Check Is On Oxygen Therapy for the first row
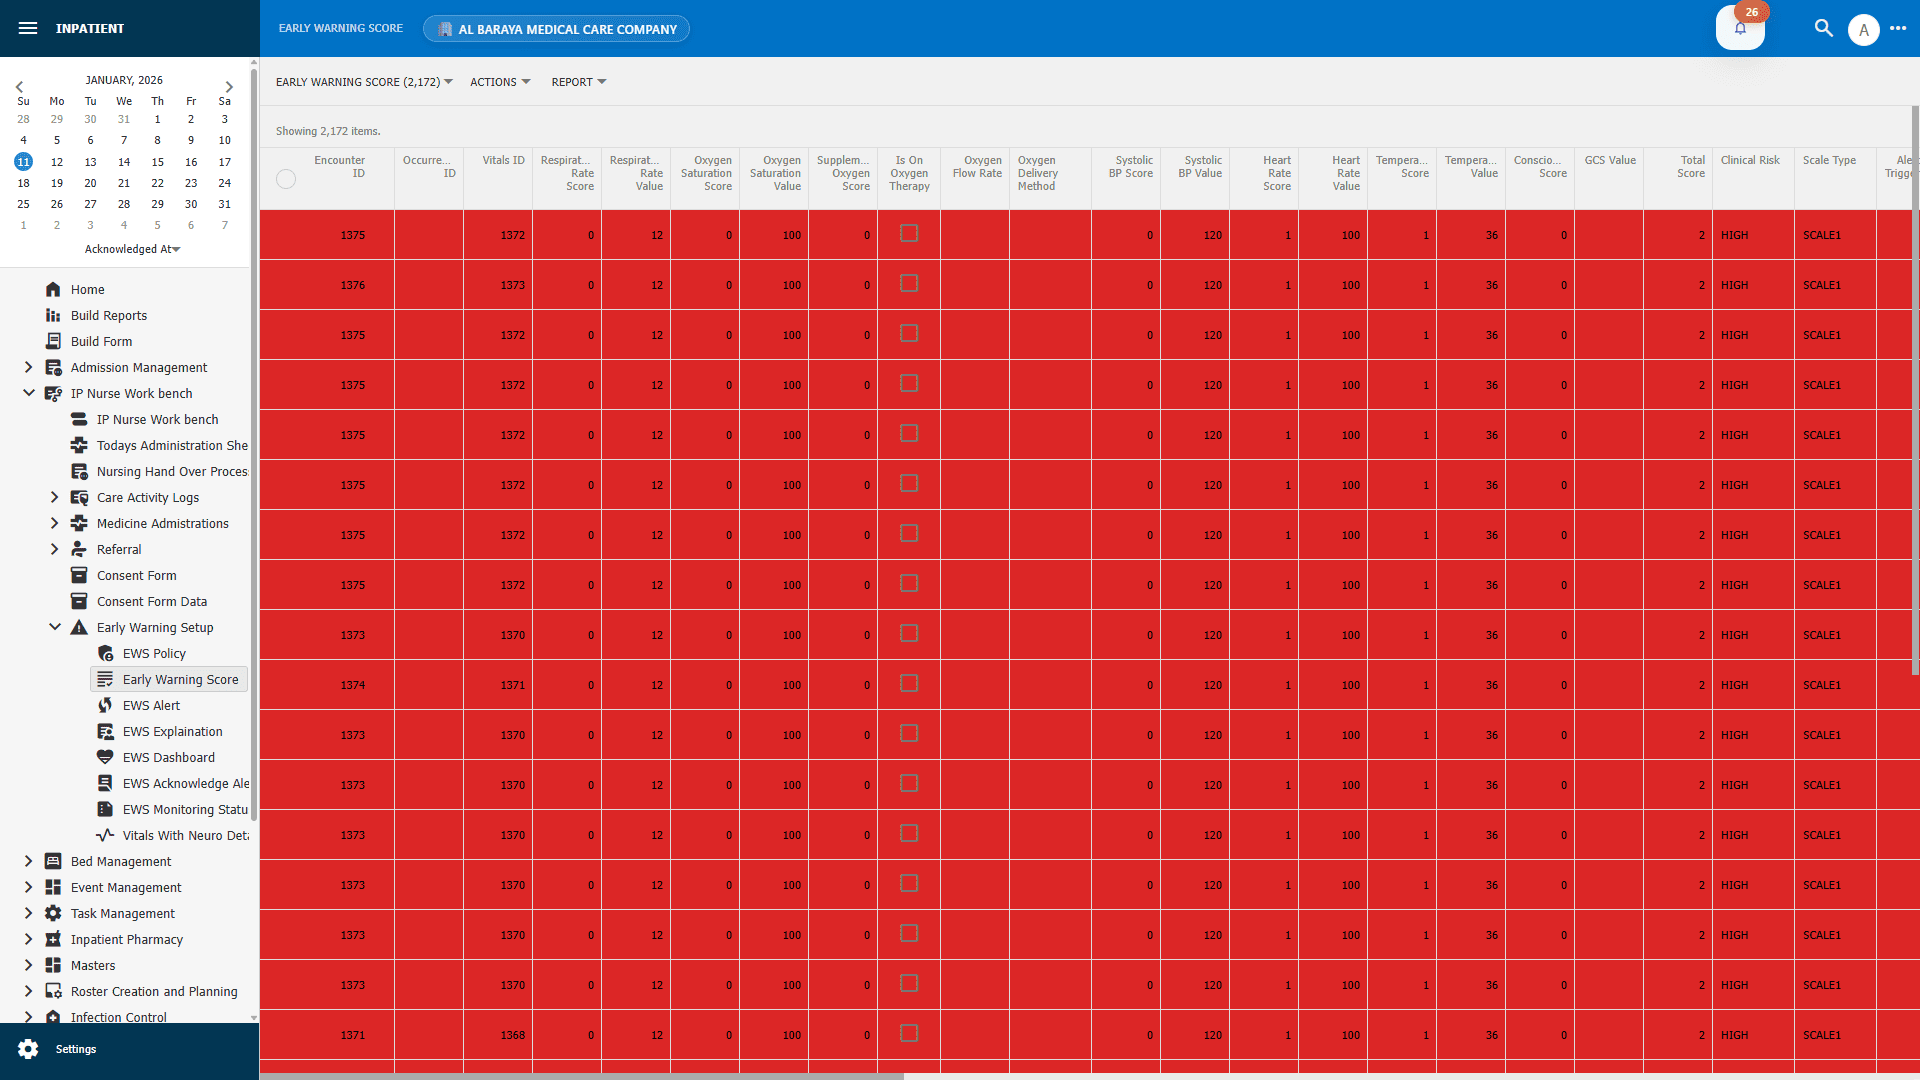Screen dimensions: 1920x1080 (909, 233)
